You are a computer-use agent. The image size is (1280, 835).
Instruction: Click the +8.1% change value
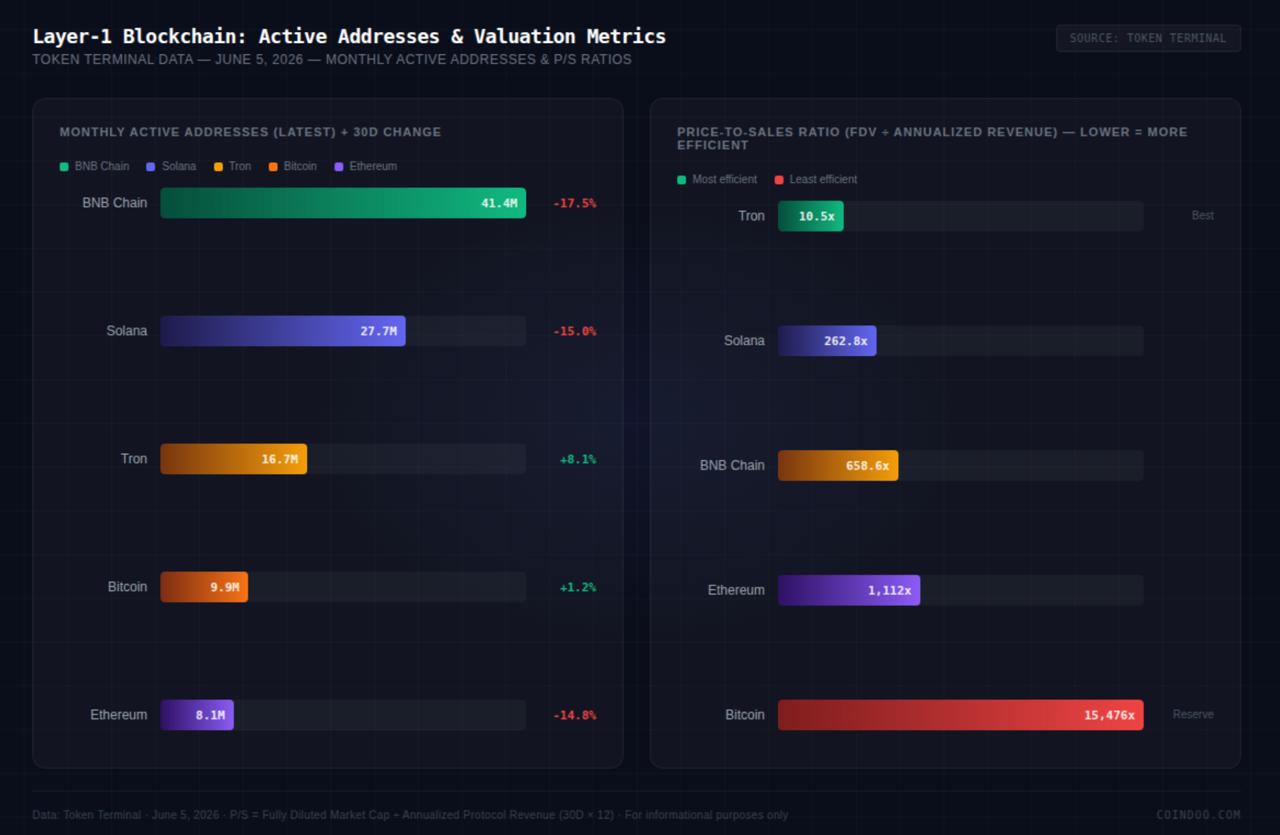578,459
